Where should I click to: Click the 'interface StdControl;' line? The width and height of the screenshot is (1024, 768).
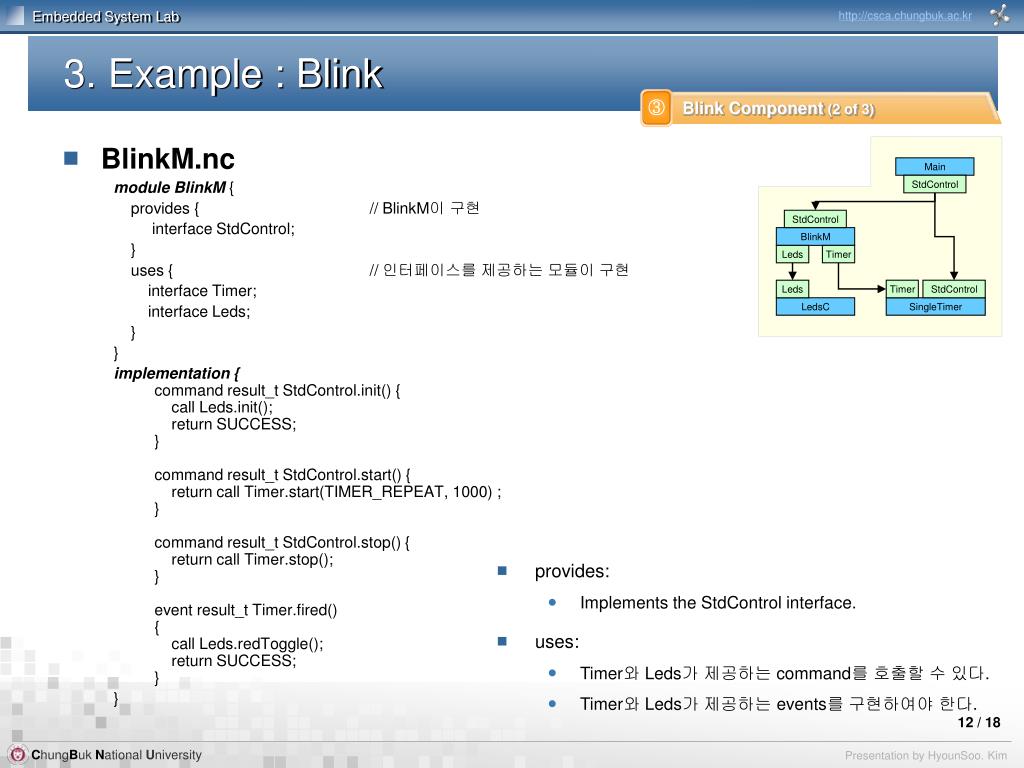[223, 229]
